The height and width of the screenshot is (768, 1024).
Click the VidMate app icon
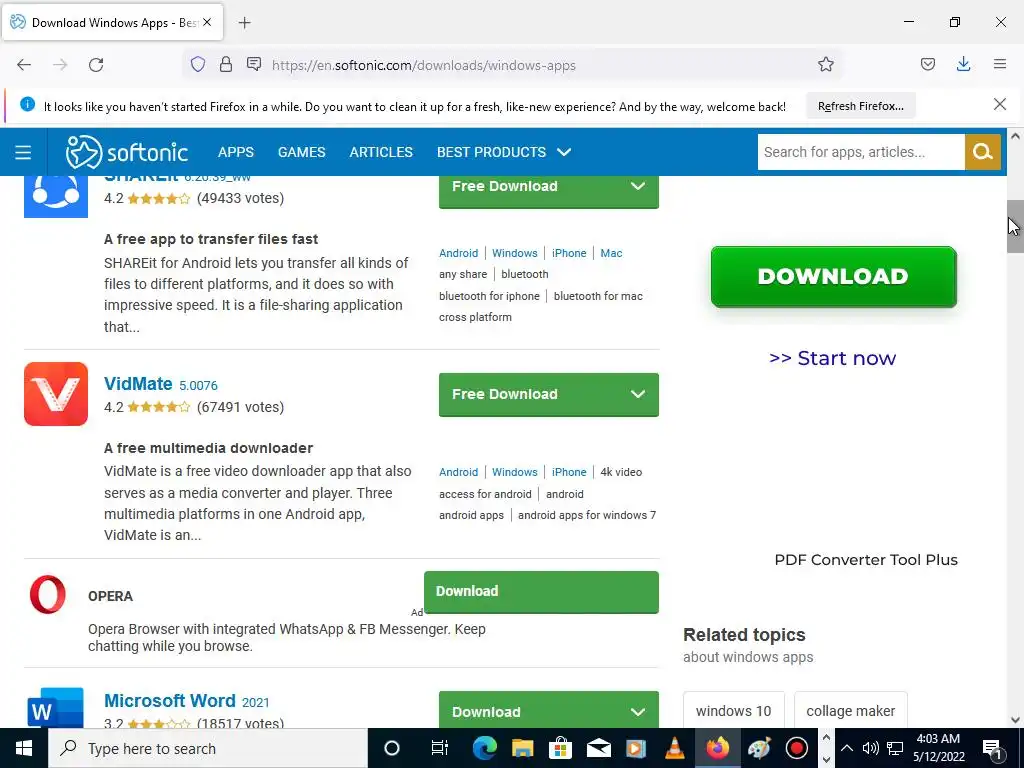56,394
